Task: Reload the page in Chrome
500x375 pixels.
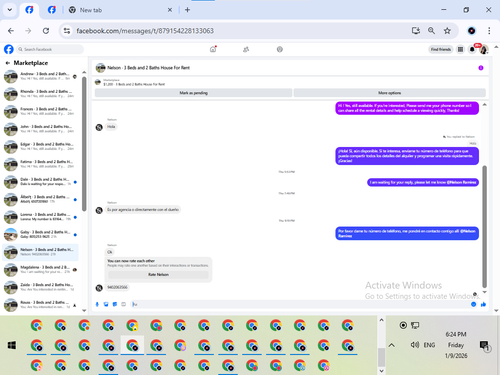Action: [x=46, y=31]
